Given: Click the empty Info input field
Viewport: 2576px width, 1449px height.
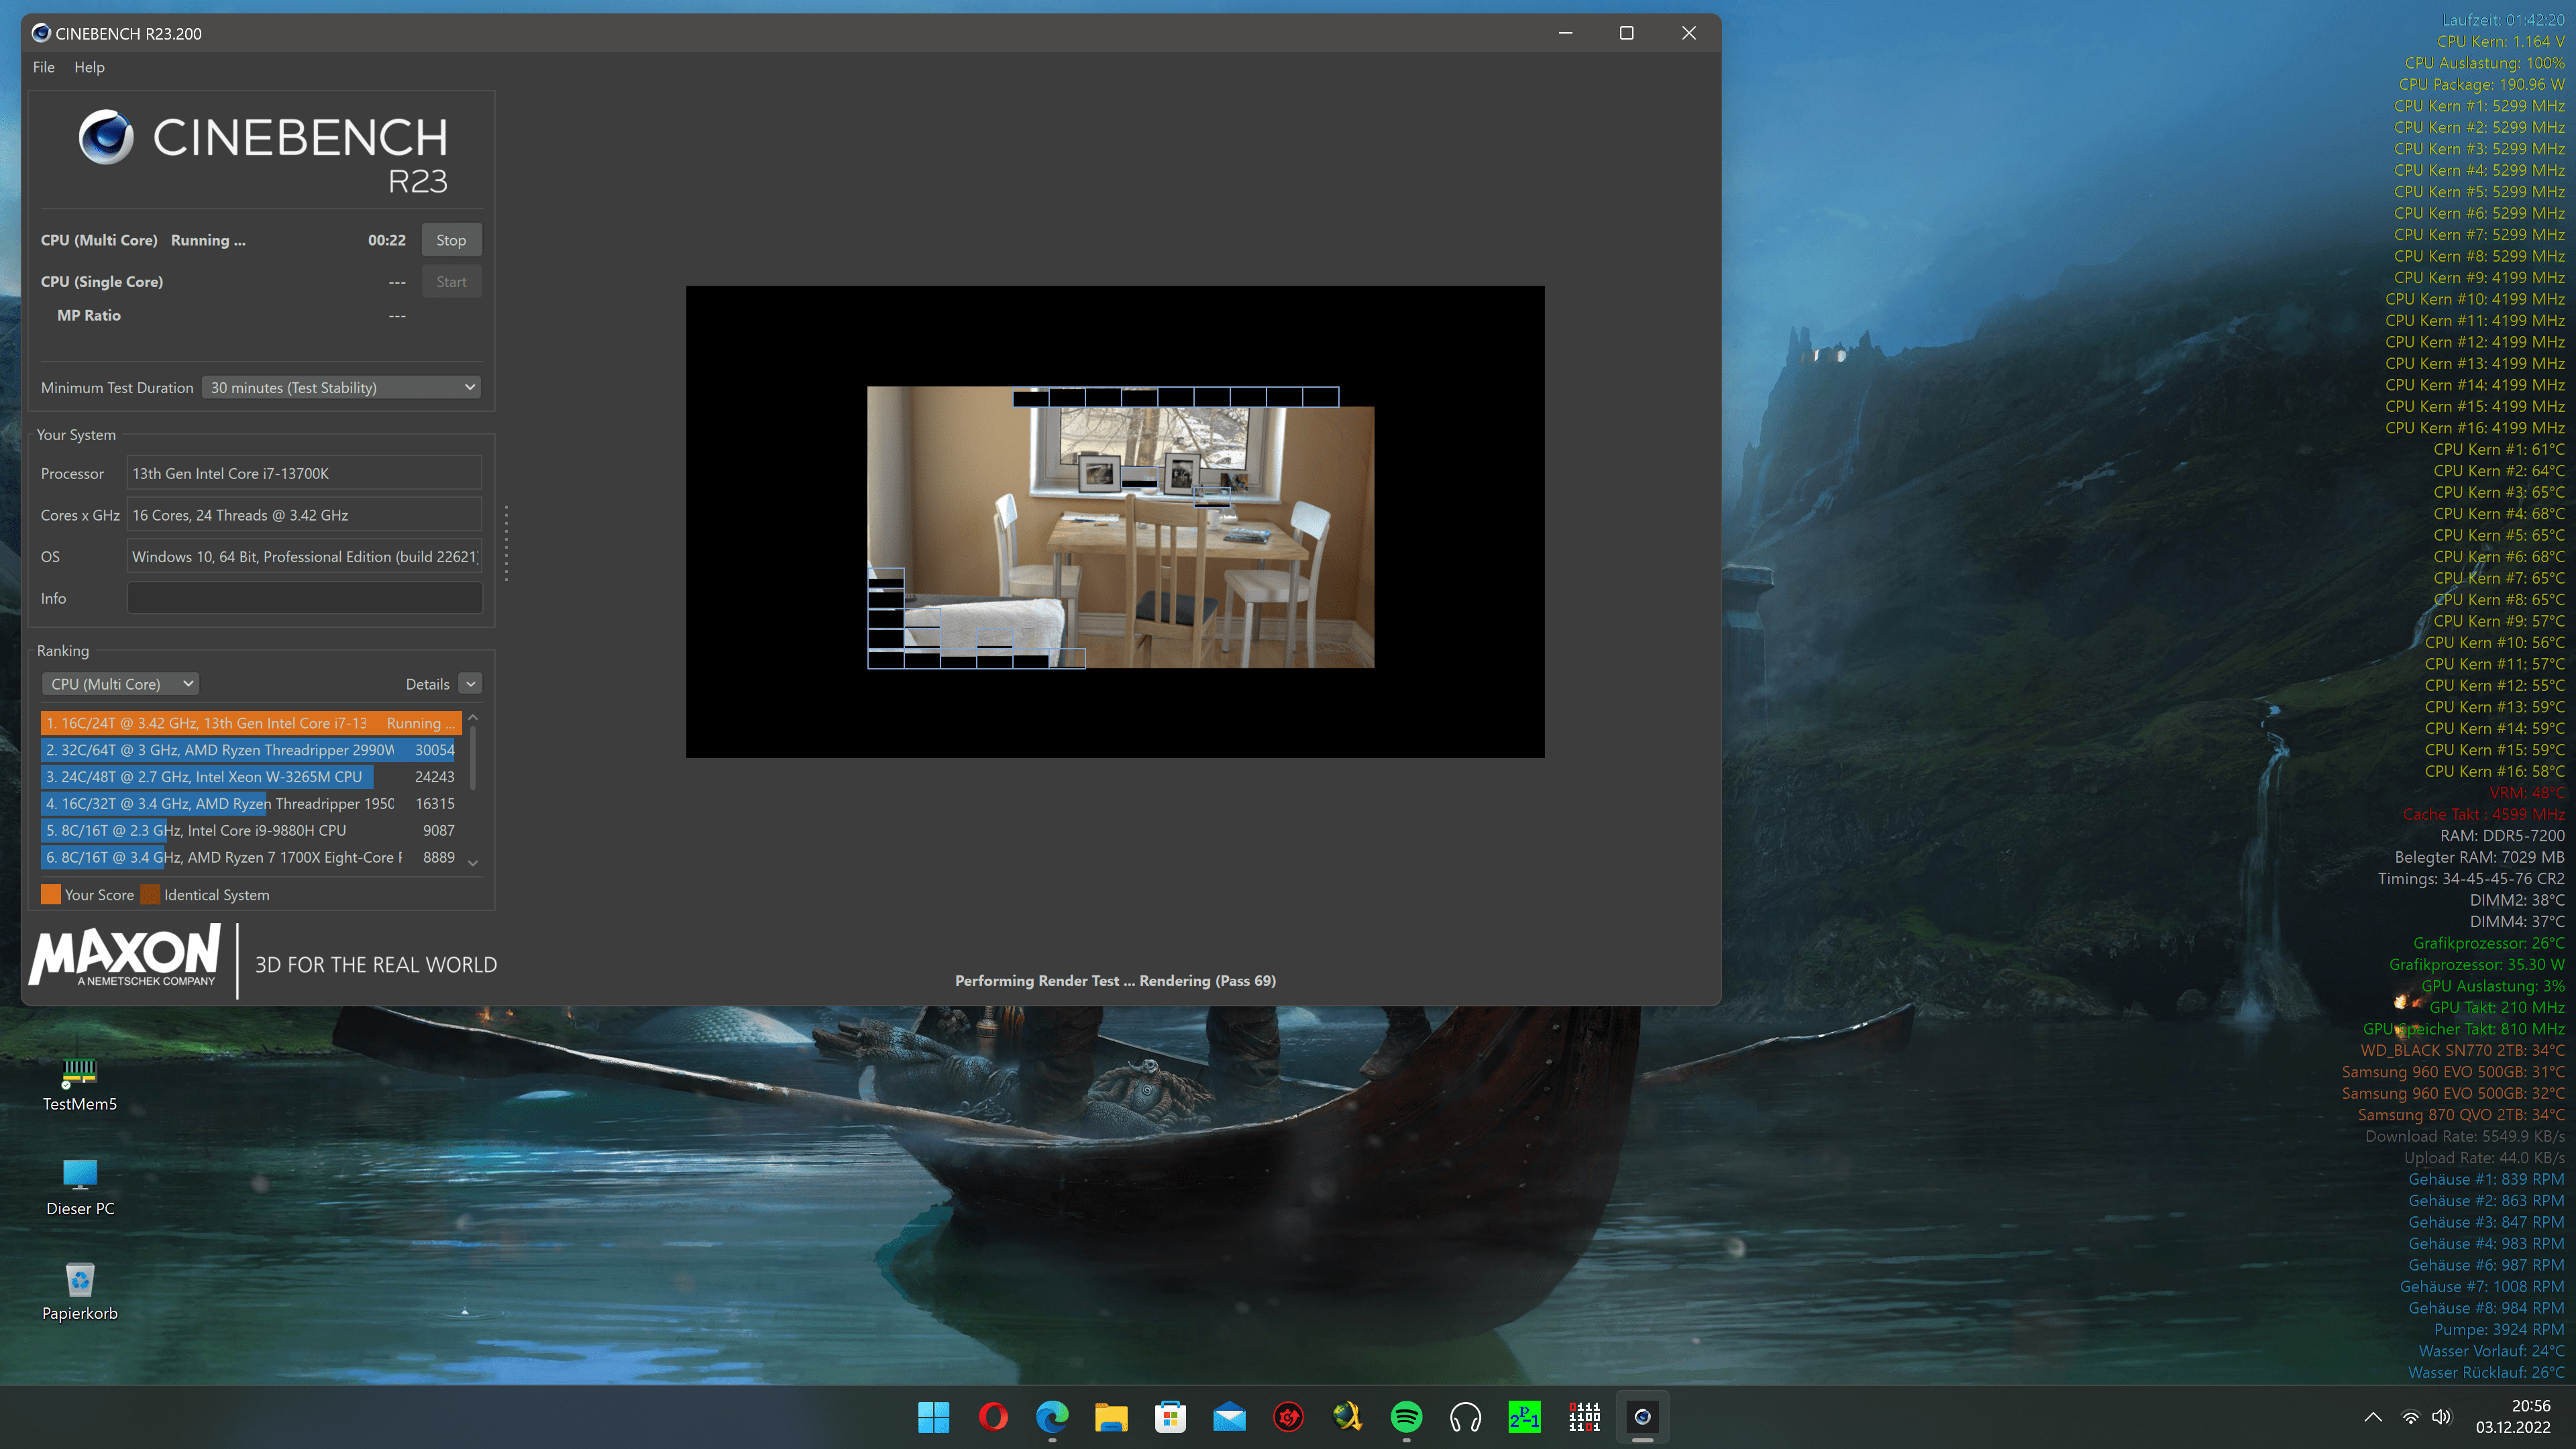Looking at the screenshot, I should pyautogui.click(x=304, y=598).
